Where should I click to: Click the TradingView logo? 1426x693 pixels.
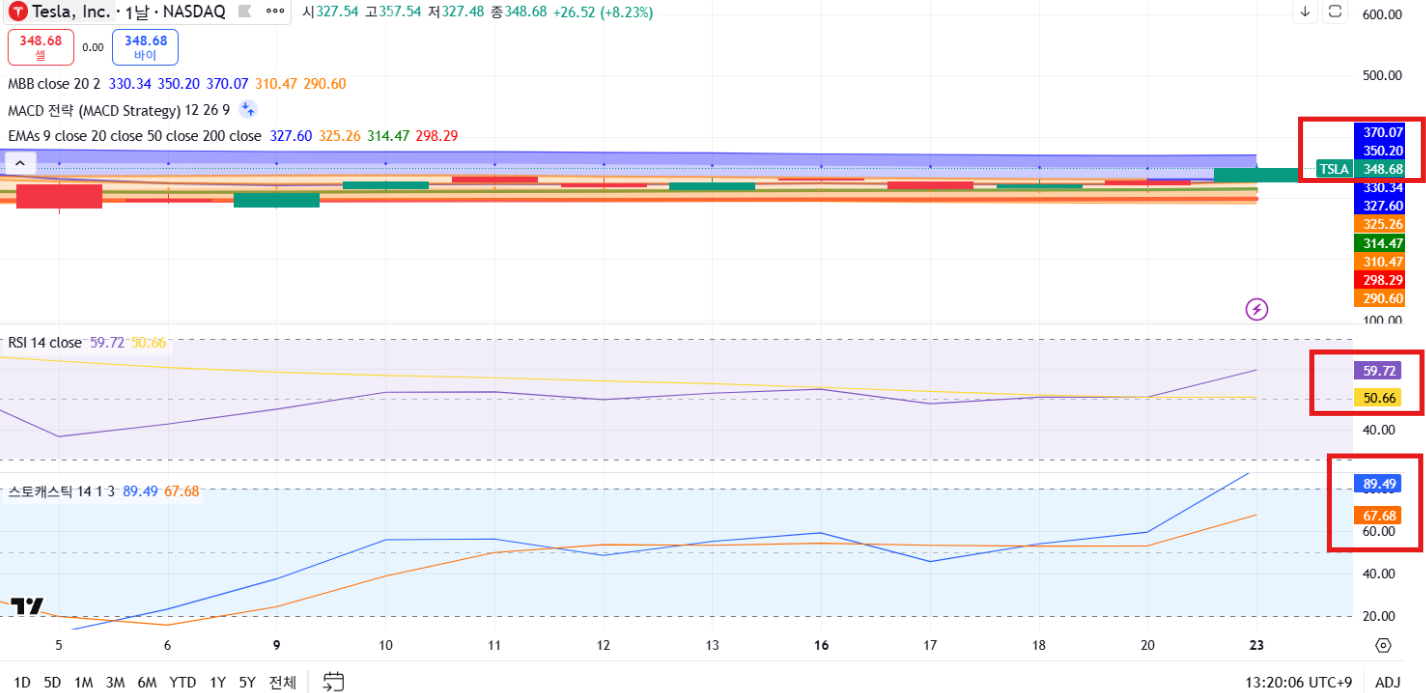(28, 606)
